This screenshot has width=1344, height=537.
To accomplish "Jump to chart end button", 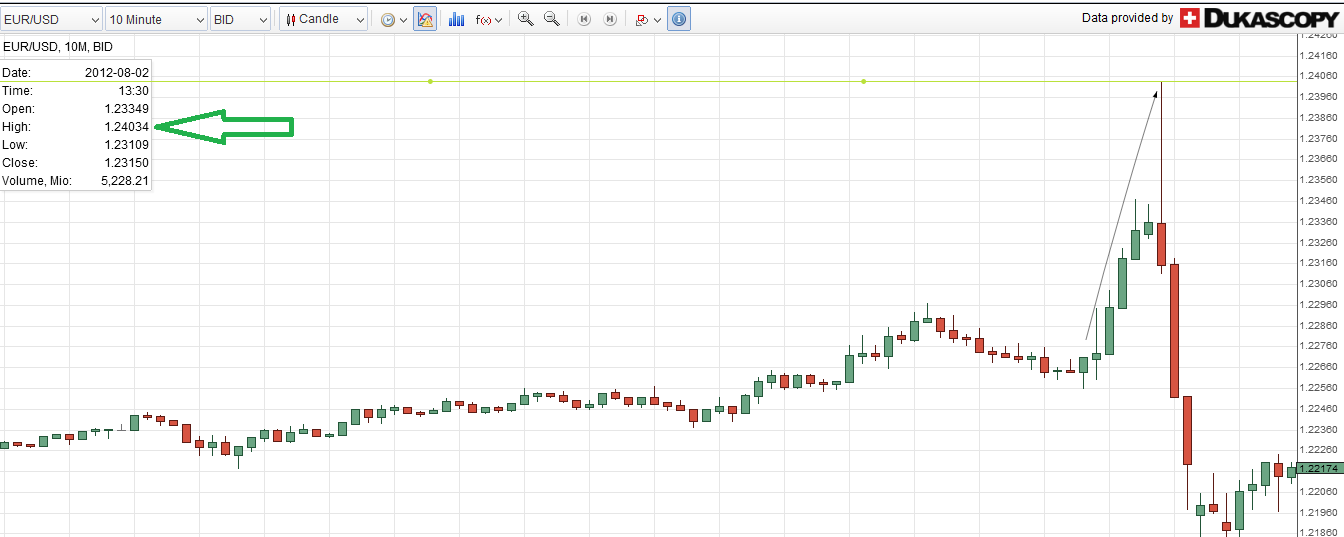I will tap(609, 19).
